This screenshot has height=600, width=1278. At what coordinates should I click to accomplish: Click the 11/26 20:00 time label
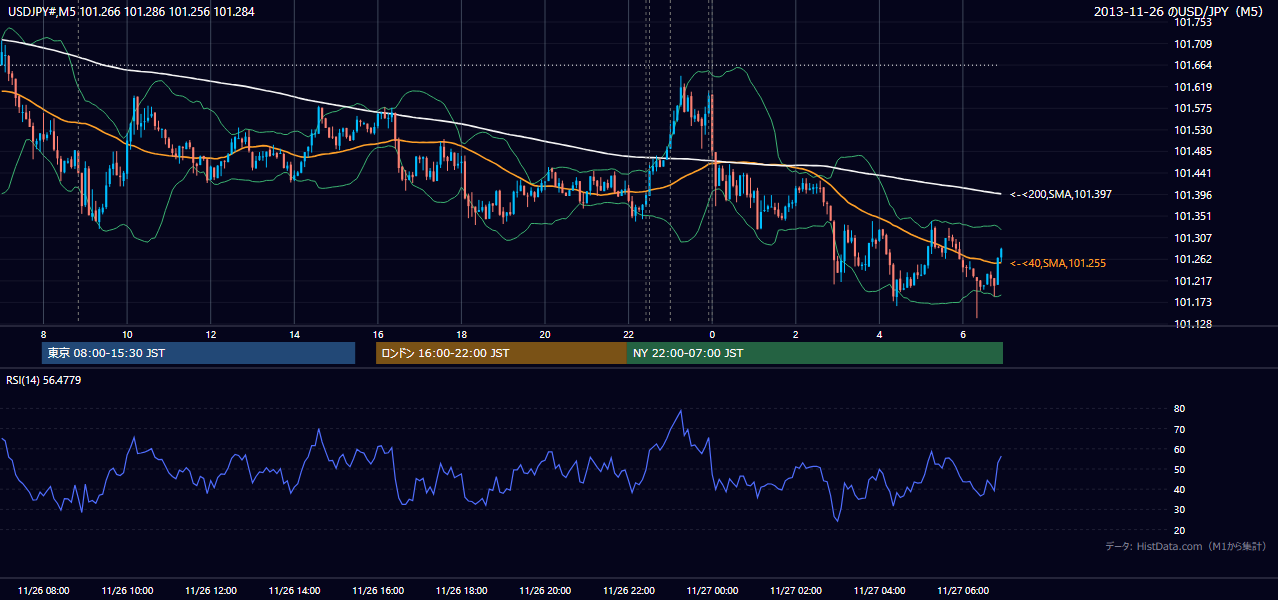(545, 591)
